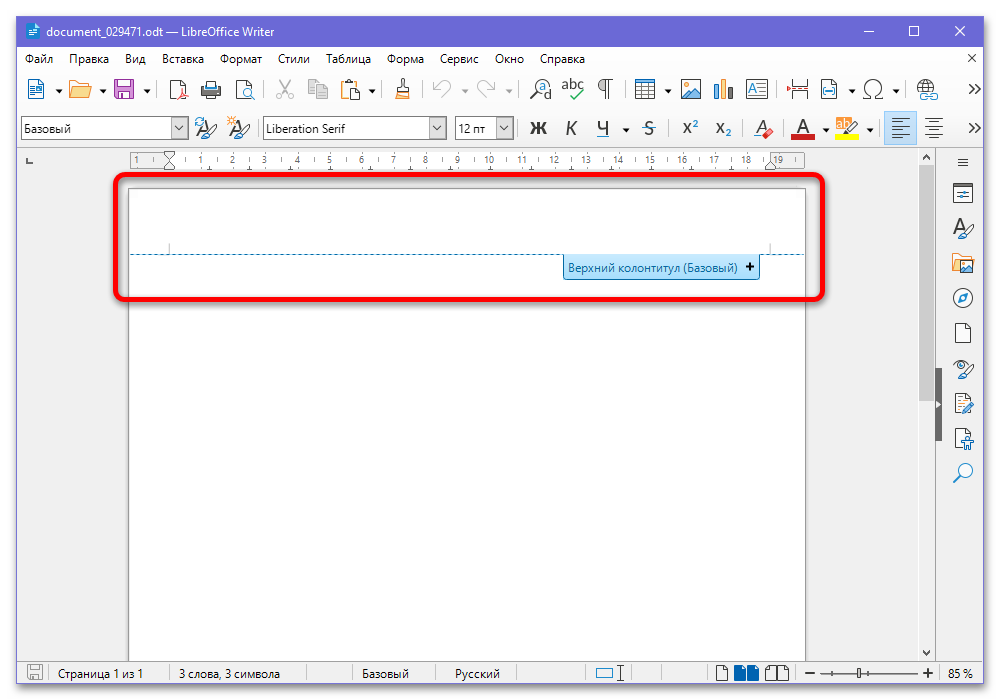Insert a page break
Screen dimensions: 1000x700
pyautogui.click(x=797, y=90)
